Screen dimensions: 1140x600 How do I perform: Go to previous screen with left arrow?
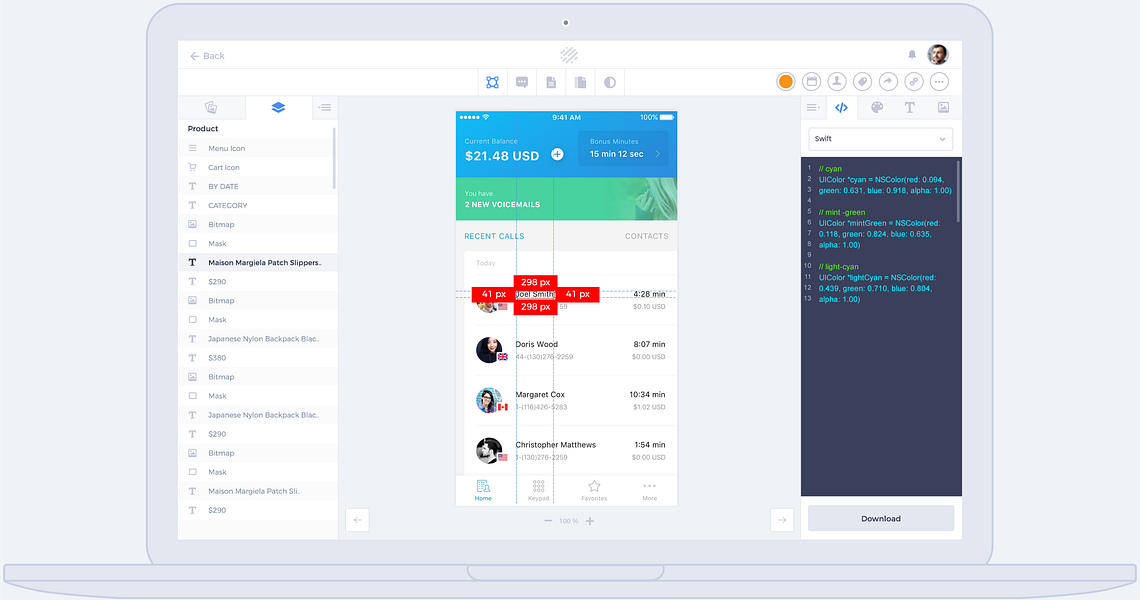tap(357, 520)
